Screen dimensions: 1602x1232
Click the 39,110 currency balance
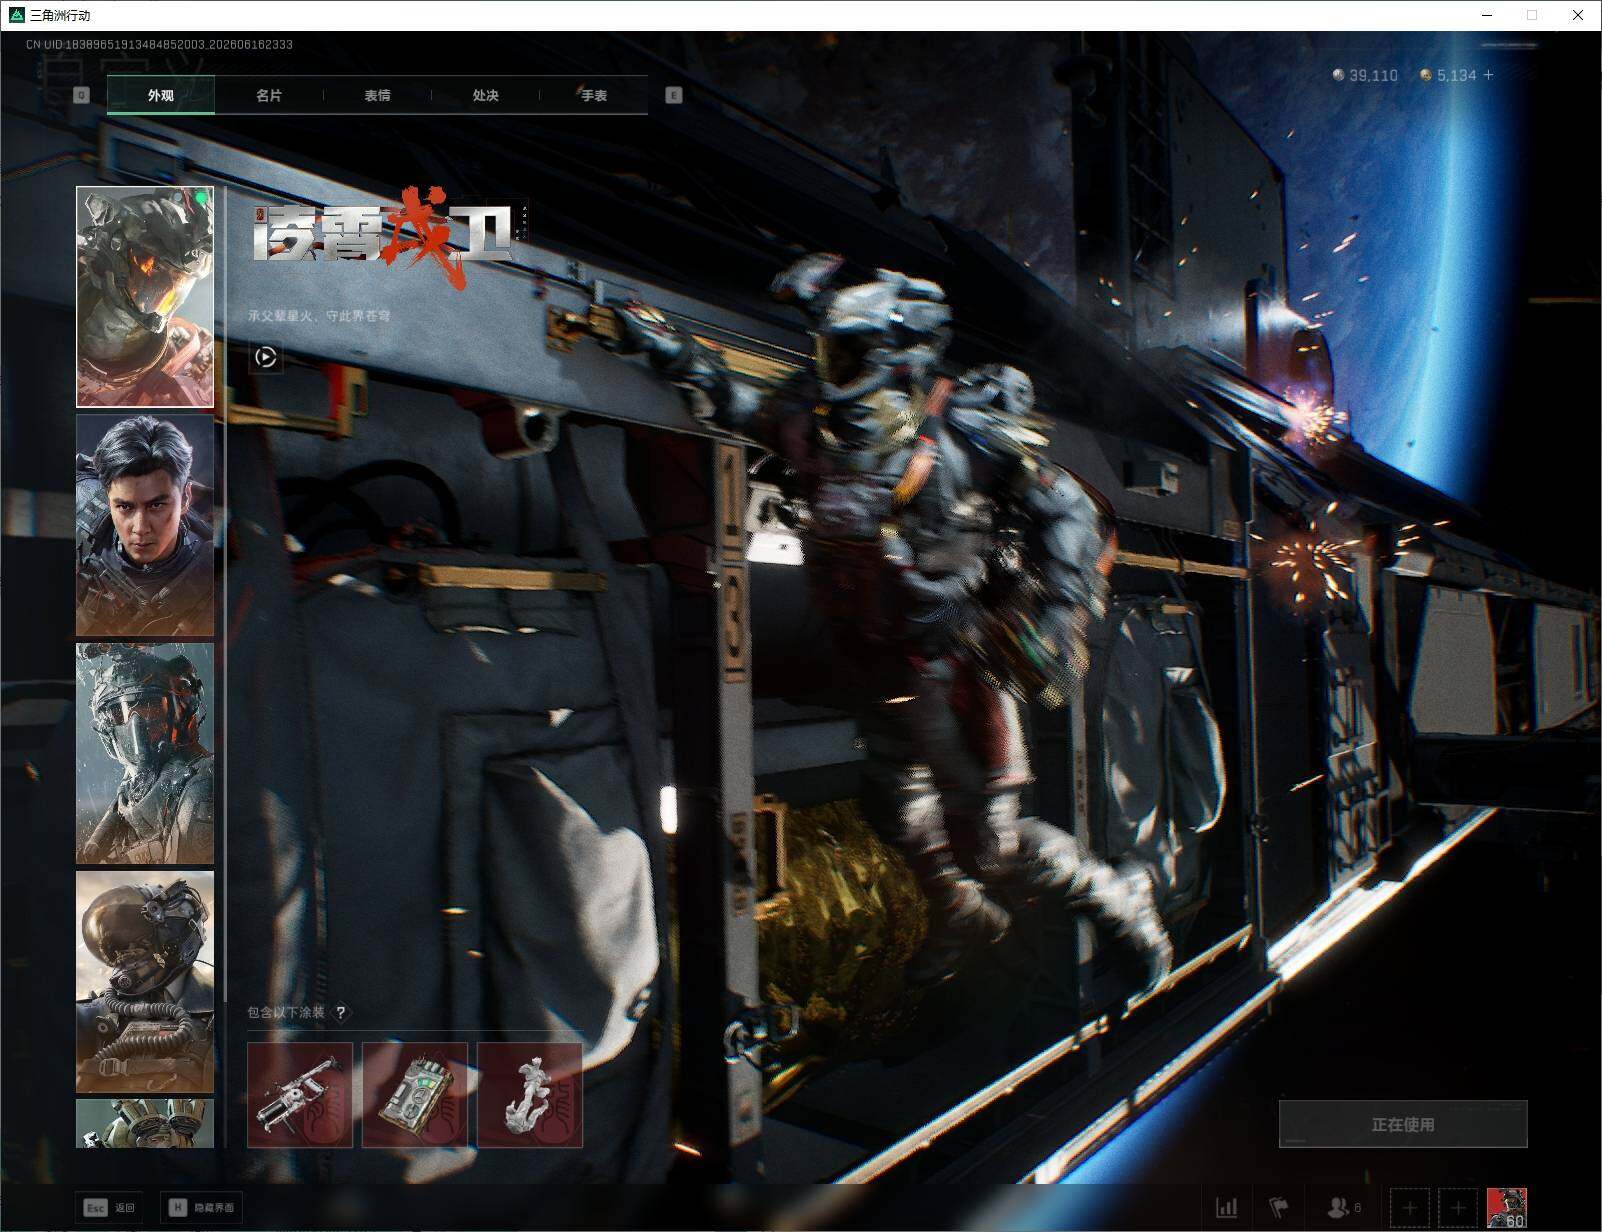click(1366, 75)
